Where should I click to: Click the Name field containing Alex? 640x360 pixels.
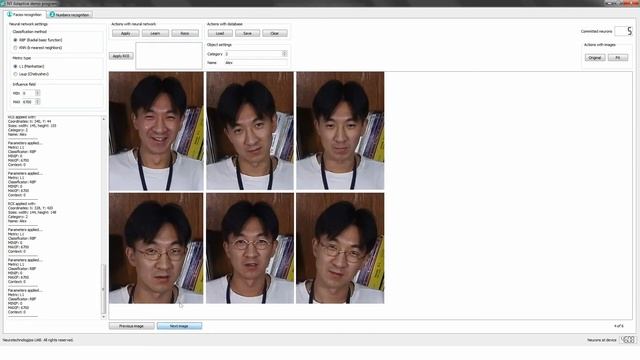click(x=256, y=62)
